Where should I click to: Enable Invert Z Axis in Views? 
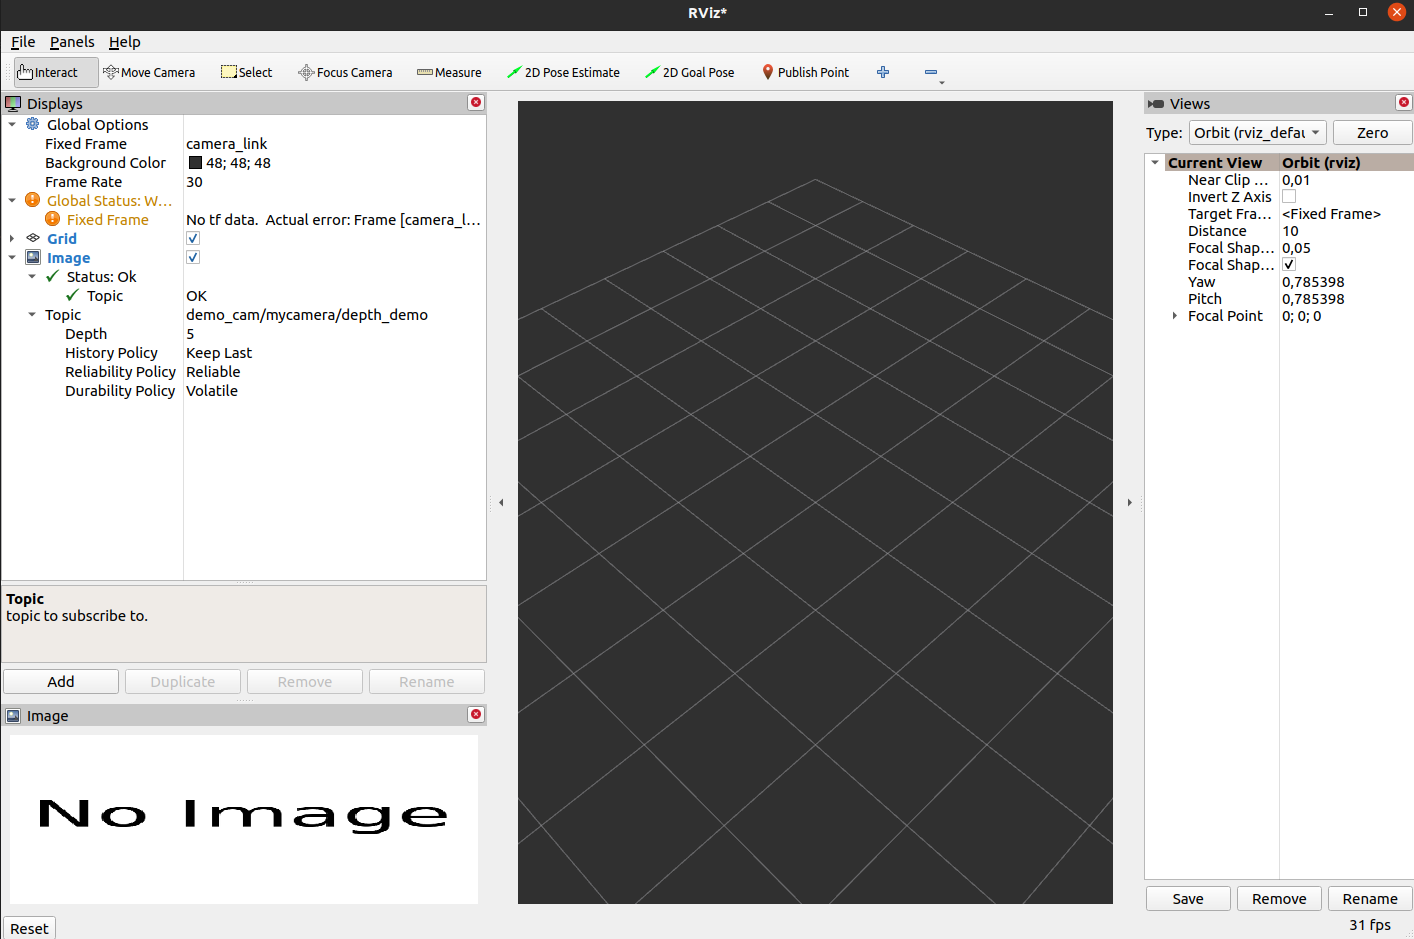click(x=1288, y=196)
